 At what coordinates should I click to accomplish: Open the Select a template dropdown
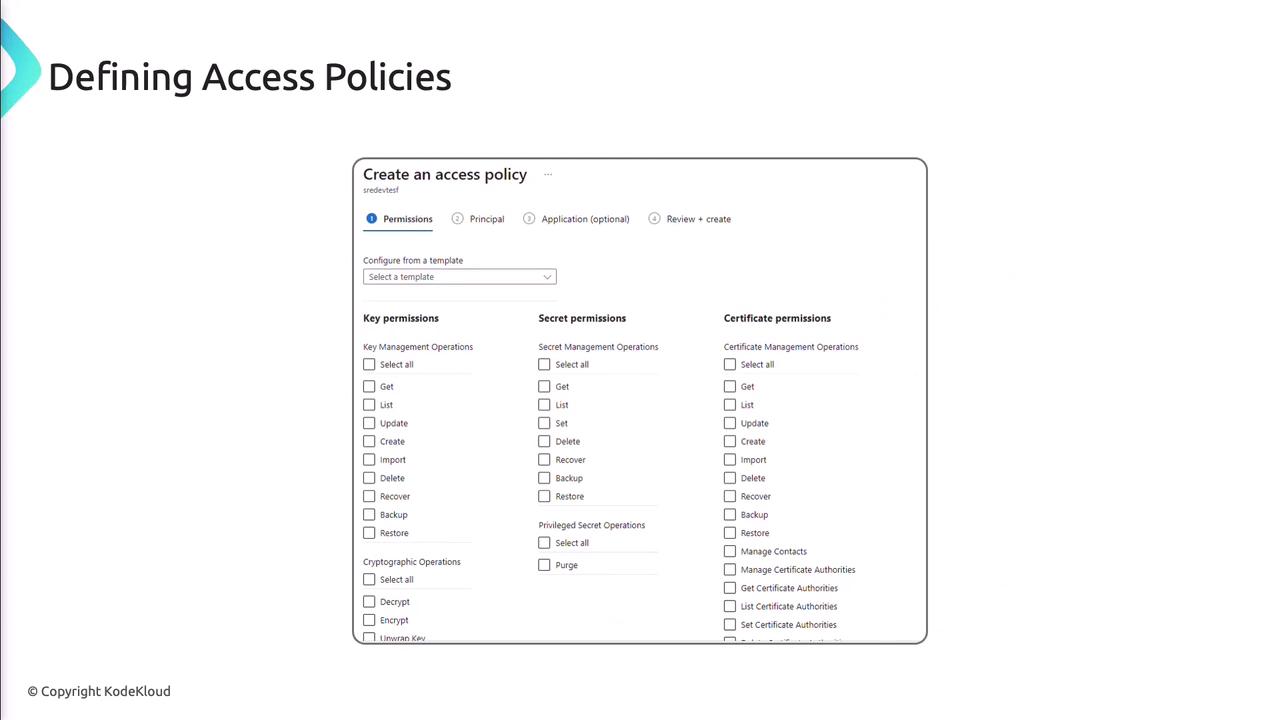(x=459, y=277)
